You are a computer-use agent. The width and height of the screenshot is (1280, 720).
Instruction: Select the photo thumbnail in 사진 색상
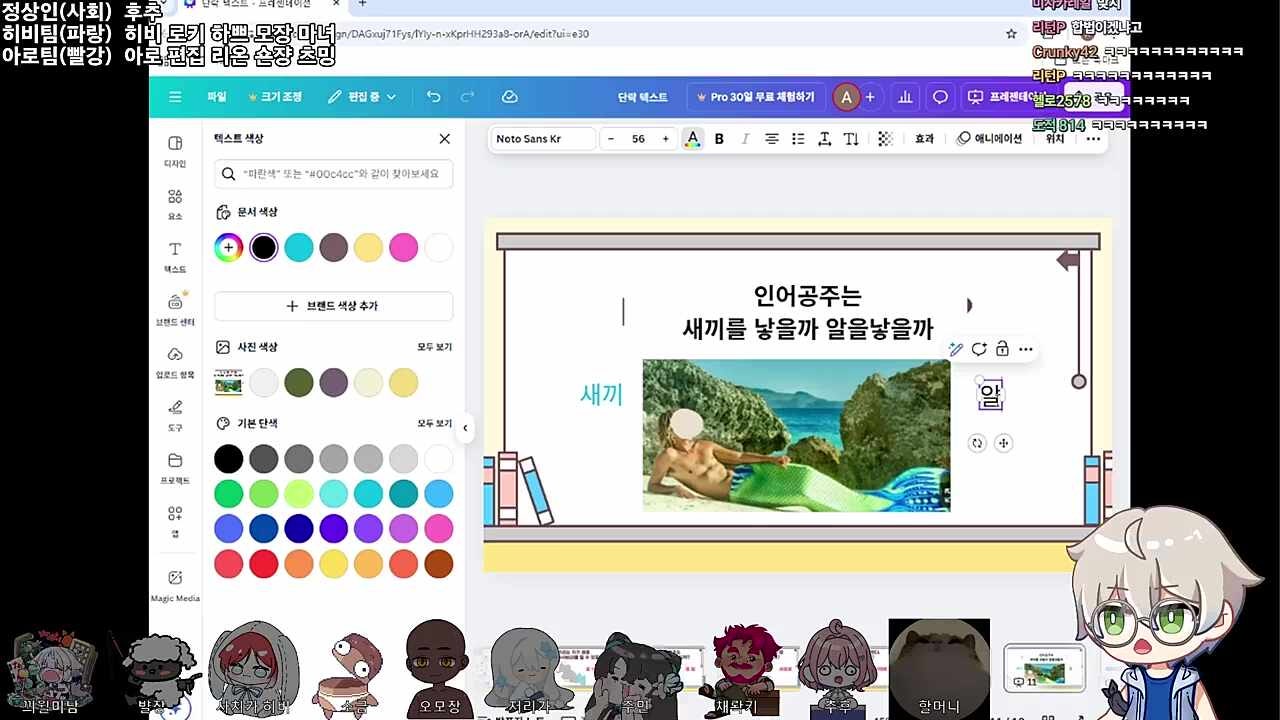(x=229, y=382)
